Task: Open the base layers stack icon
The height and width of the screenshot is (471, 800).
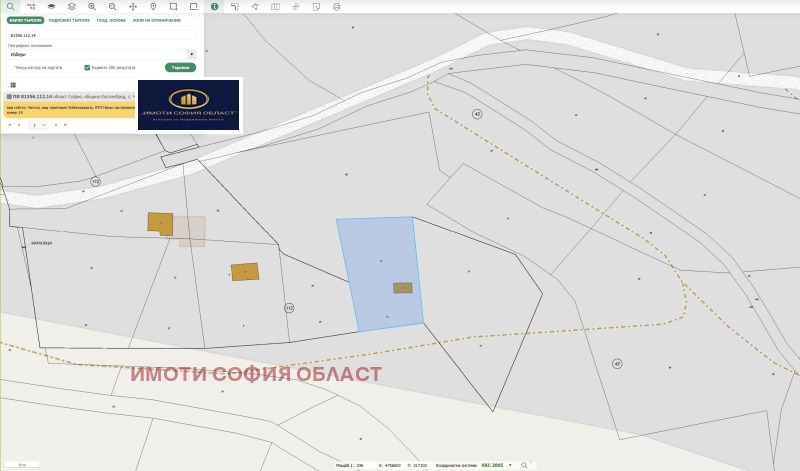Action: pos(52,7)
